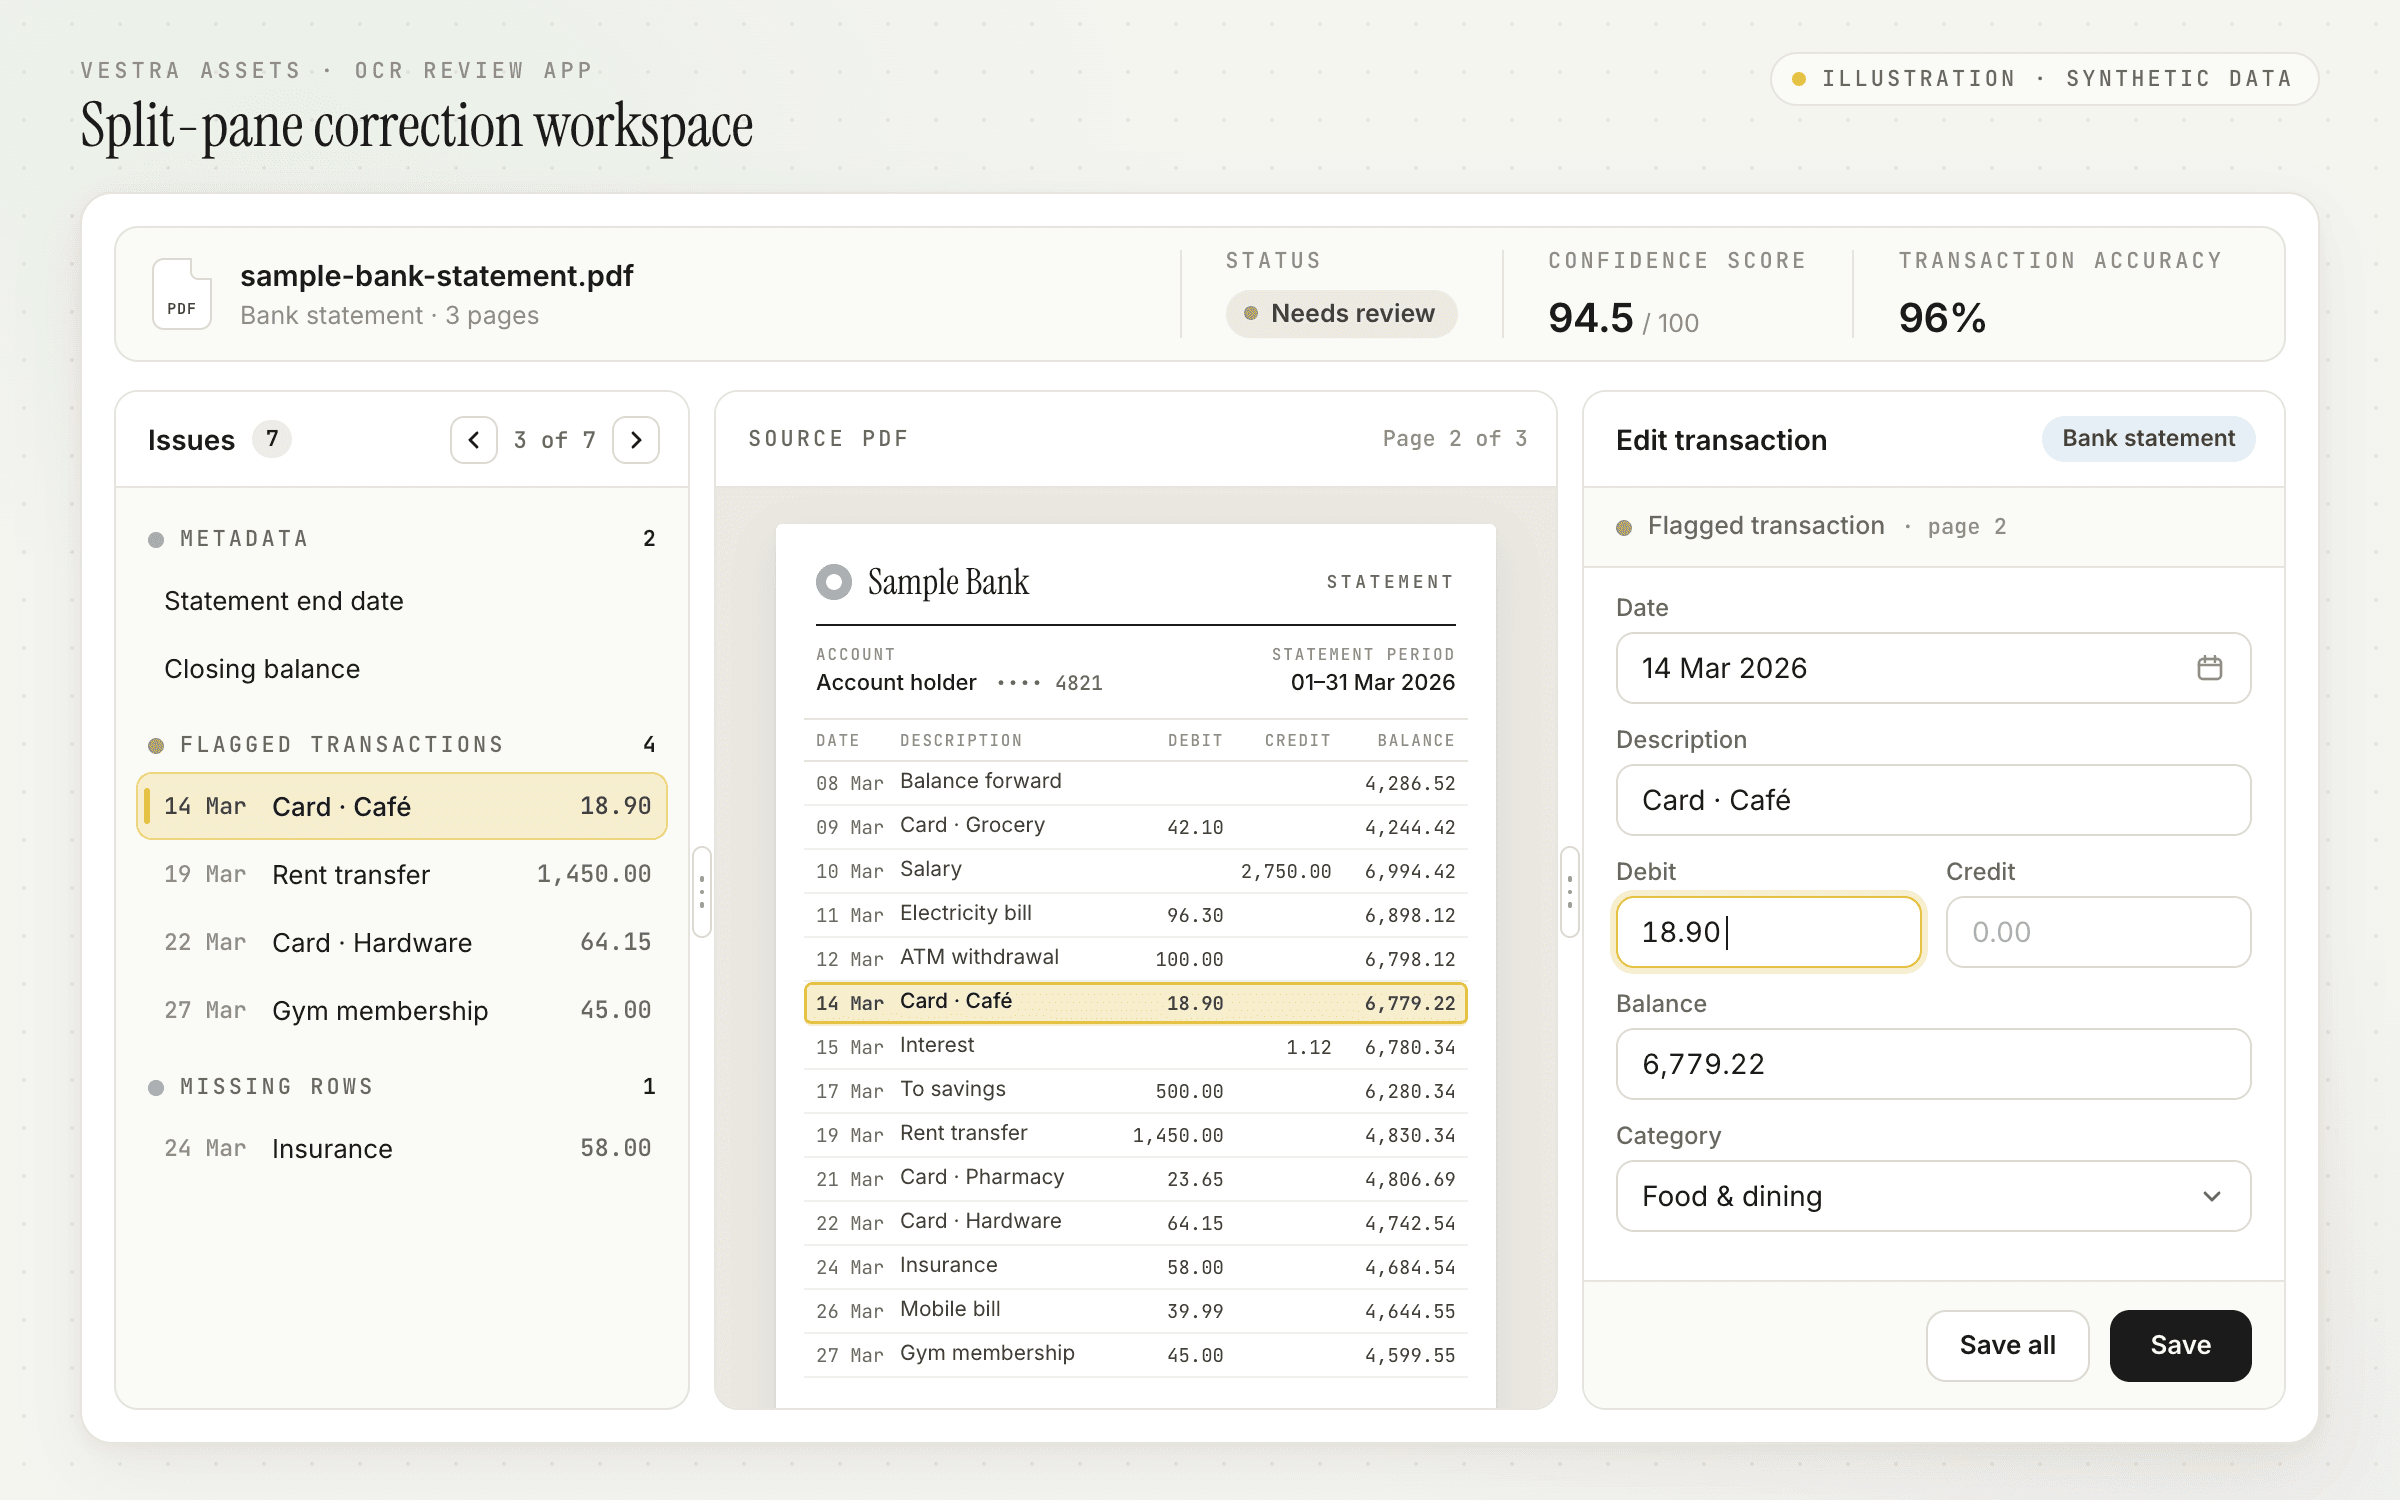Image resolution: width=2400 pixels, height=1500 pixels.
Task: Click the Balance field 6,779.22
Action: pos(1933,1064)
